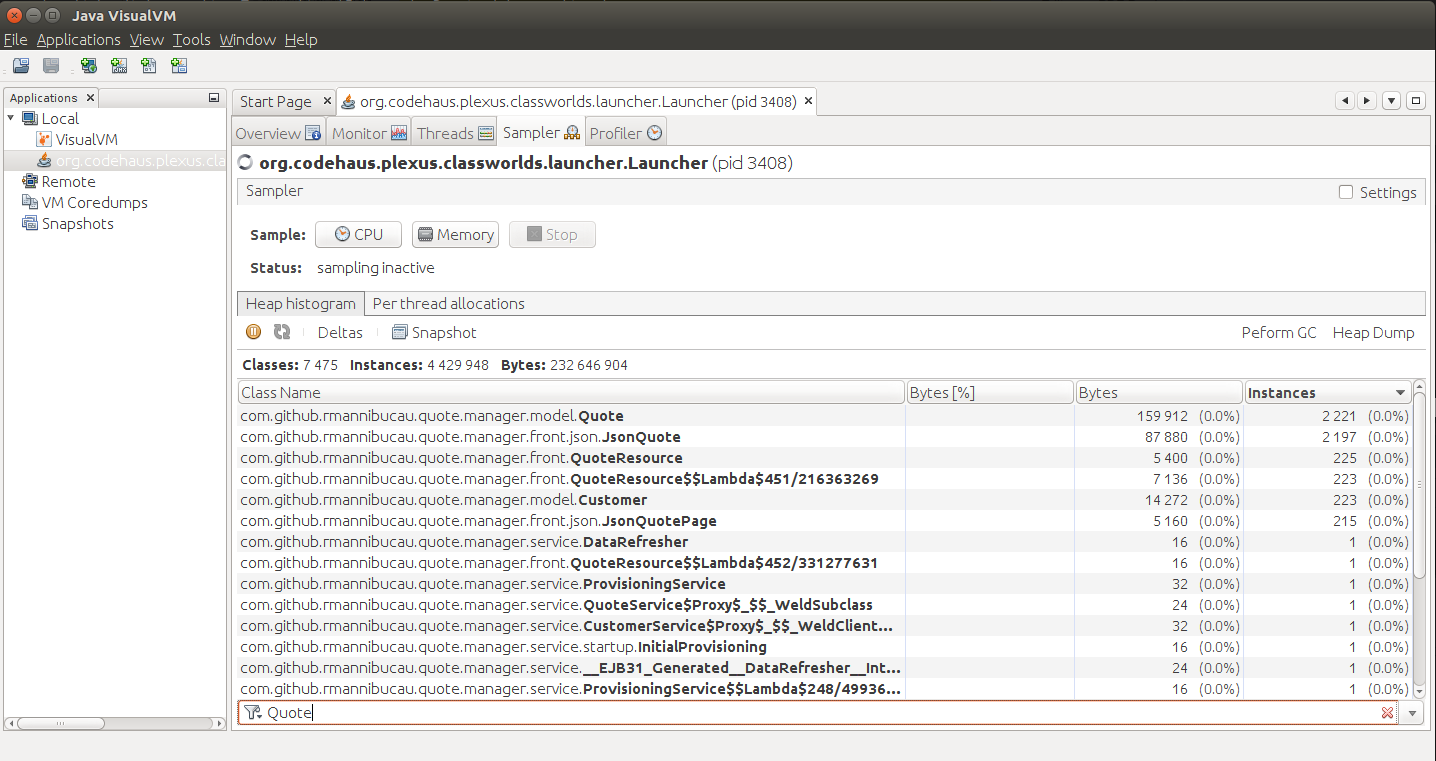The image size is (1436, 761).
Task: Open the document list dropdown arrow
Action: pyautogui.click(x=1391, y=101)
